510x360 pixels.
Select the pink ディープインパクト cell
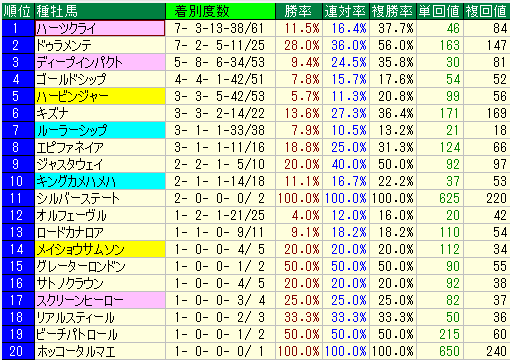[x=100, y=62]
